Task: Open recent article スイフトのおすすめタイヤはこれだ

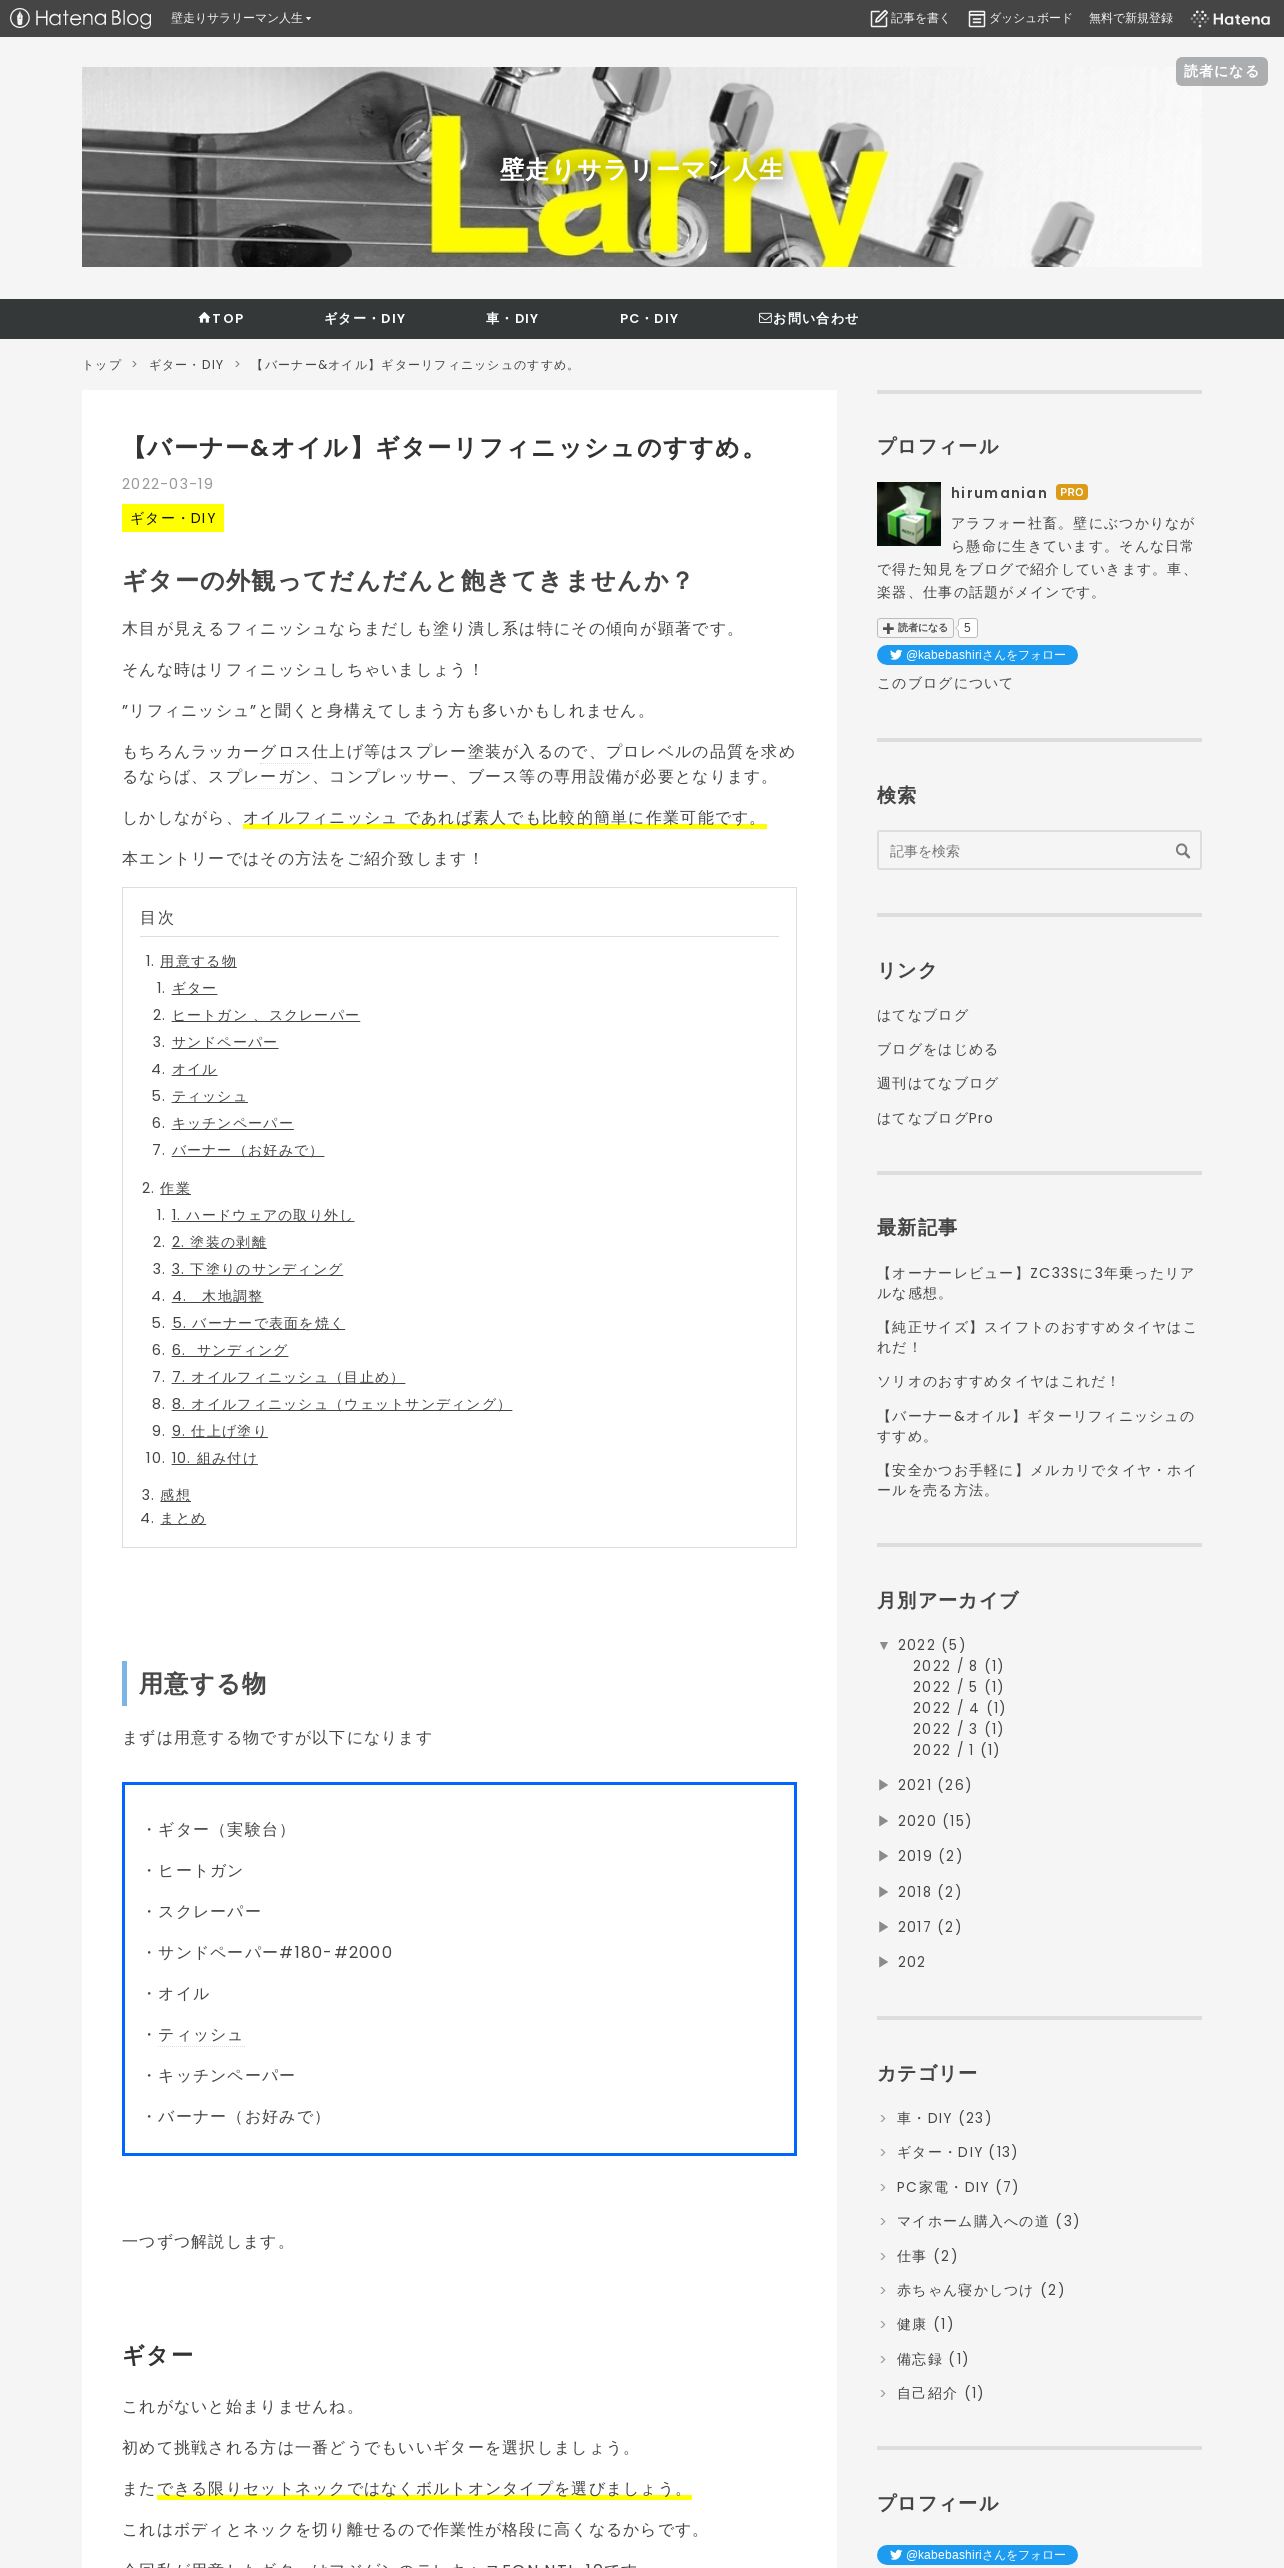Action: pos(1036,1337)
